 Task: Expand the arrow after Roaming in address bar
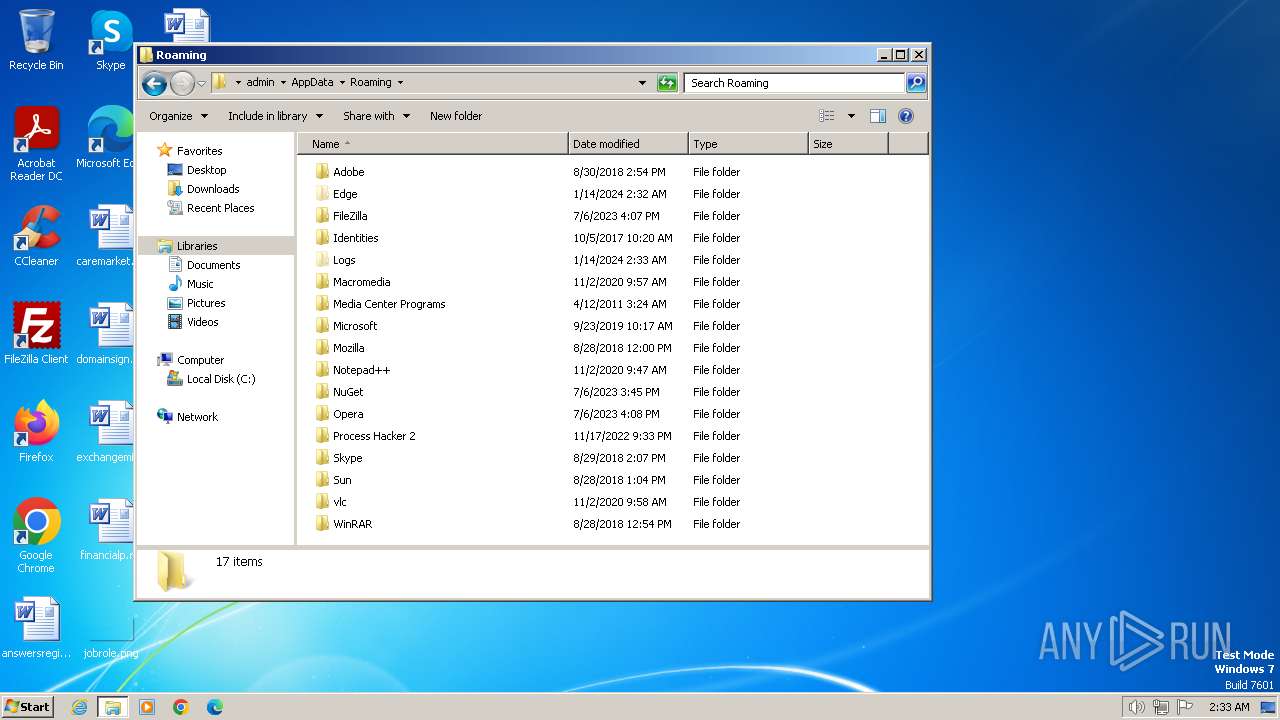click(x=400, y=83)
